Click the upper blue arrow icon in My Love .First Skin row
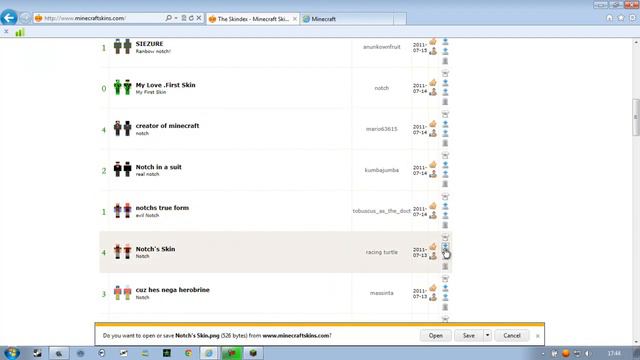This screenshot has width=640, height=360. click(x=445, y=82)
